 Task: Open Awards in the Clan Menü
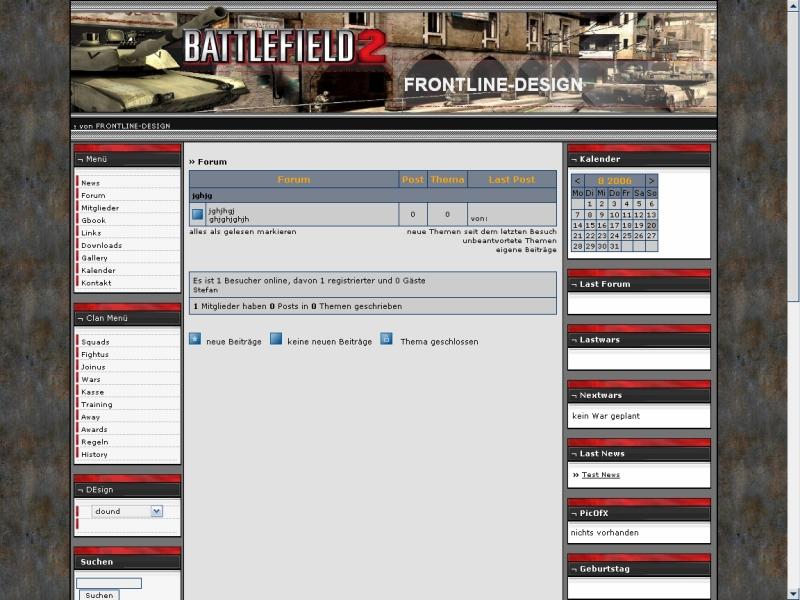pyautogui.click(x=94, y=430)
